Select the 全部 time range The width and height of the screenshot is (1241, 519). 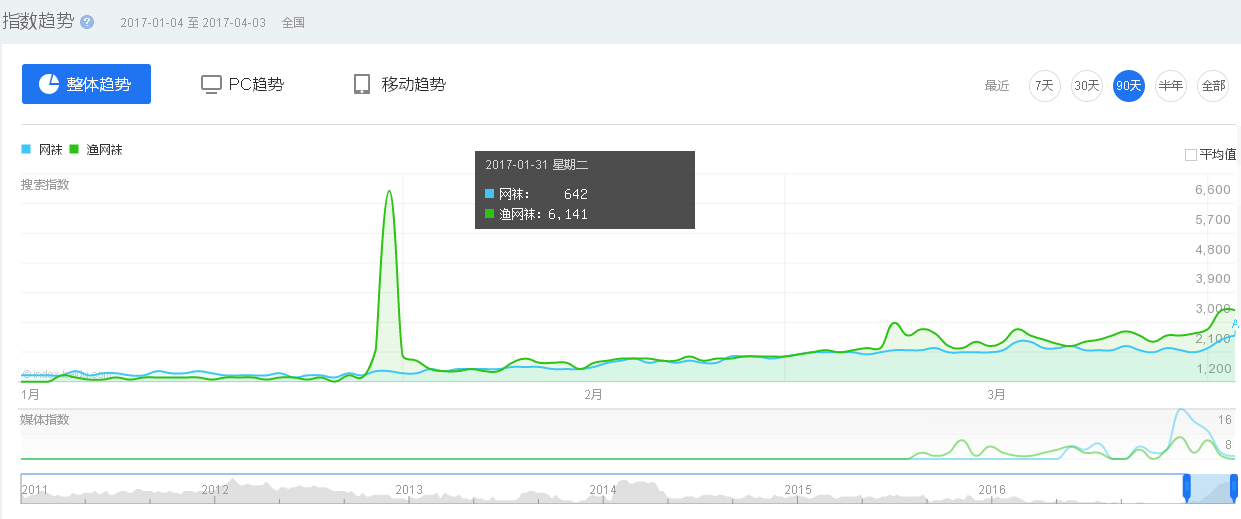coord(1213,86)
